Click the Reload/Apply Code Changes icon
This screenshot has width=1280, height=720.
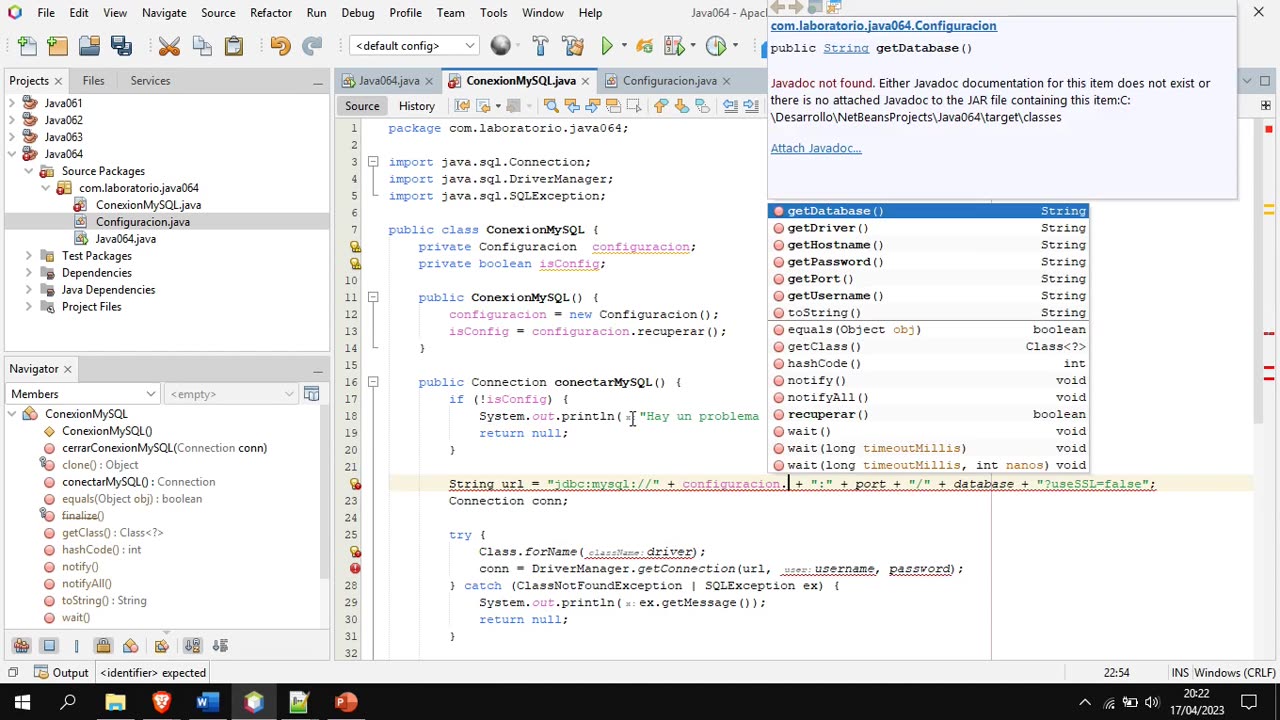click(x=645, y=46)
